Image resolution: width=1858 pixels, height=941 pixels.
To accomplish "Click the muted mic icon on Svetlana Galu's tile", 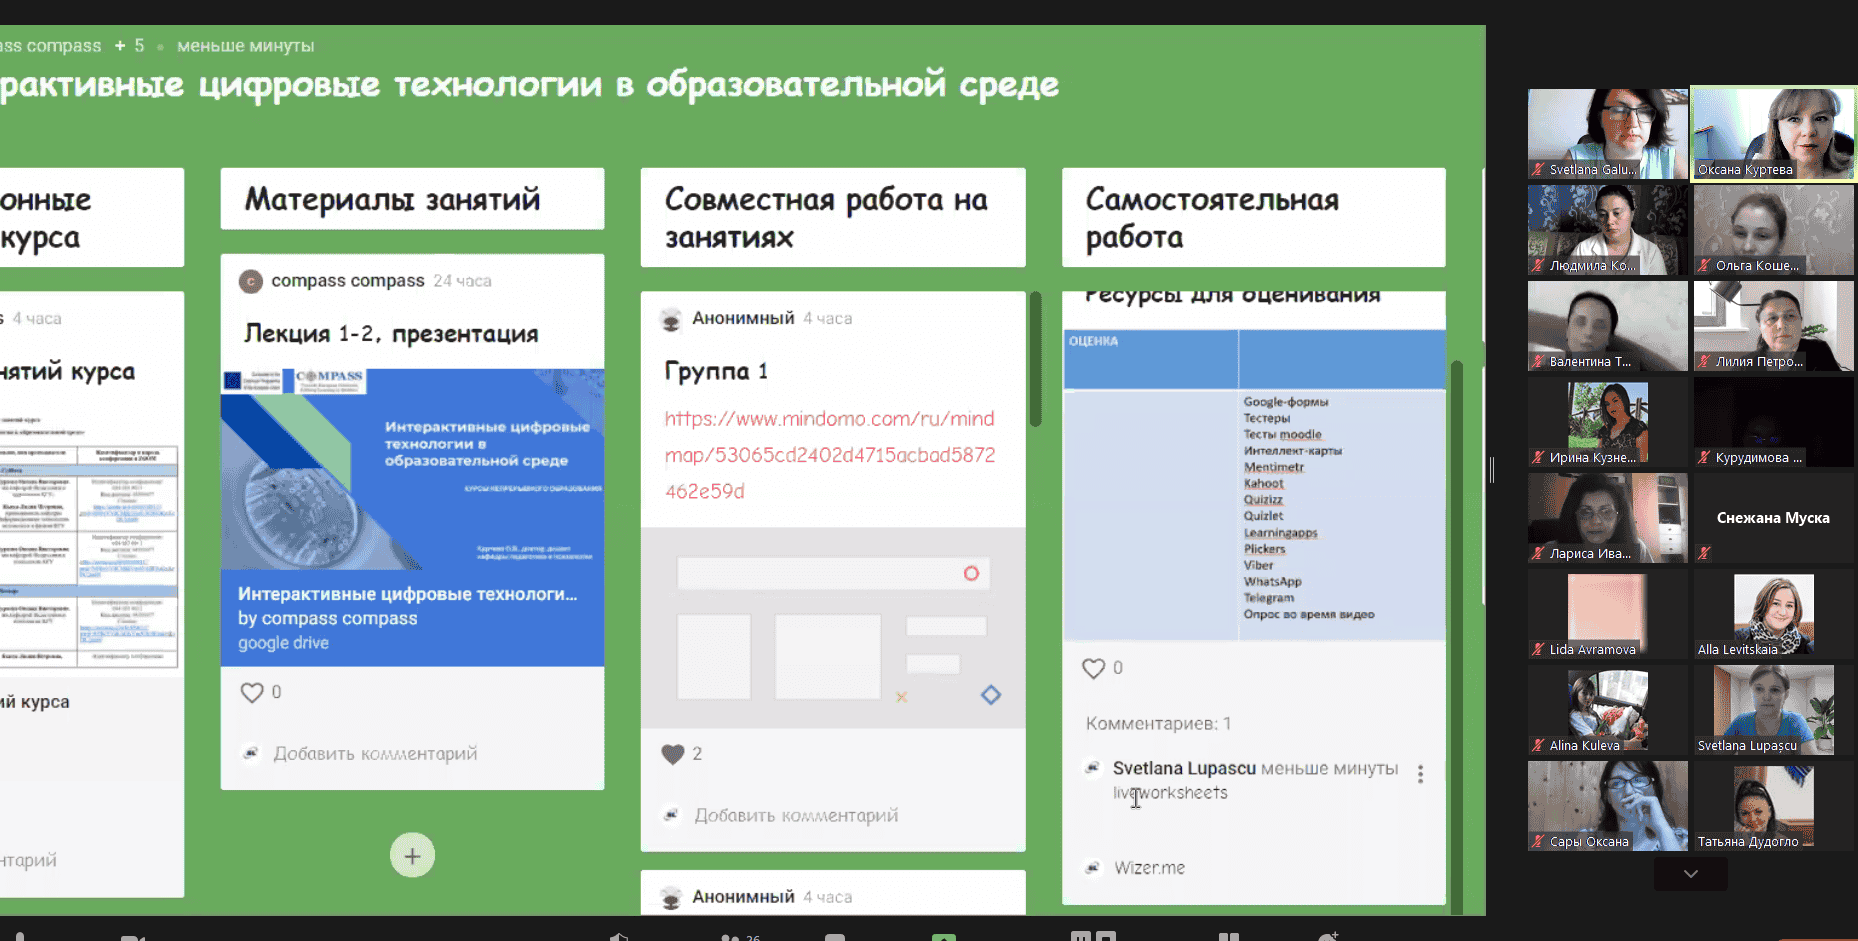I will pos(1538,170).
